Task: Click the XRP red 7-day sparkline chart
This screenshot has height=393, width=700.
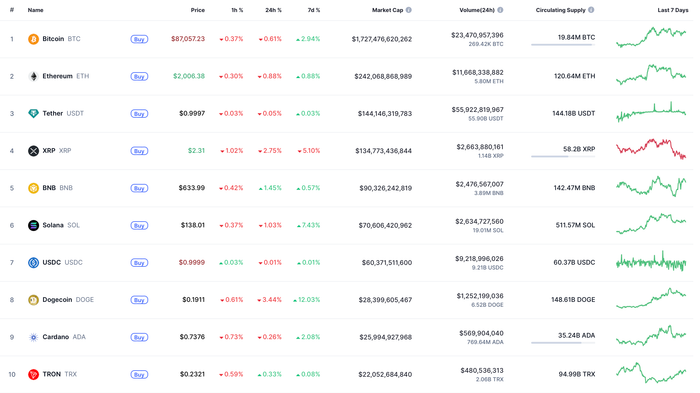Action: pos(651,149)
